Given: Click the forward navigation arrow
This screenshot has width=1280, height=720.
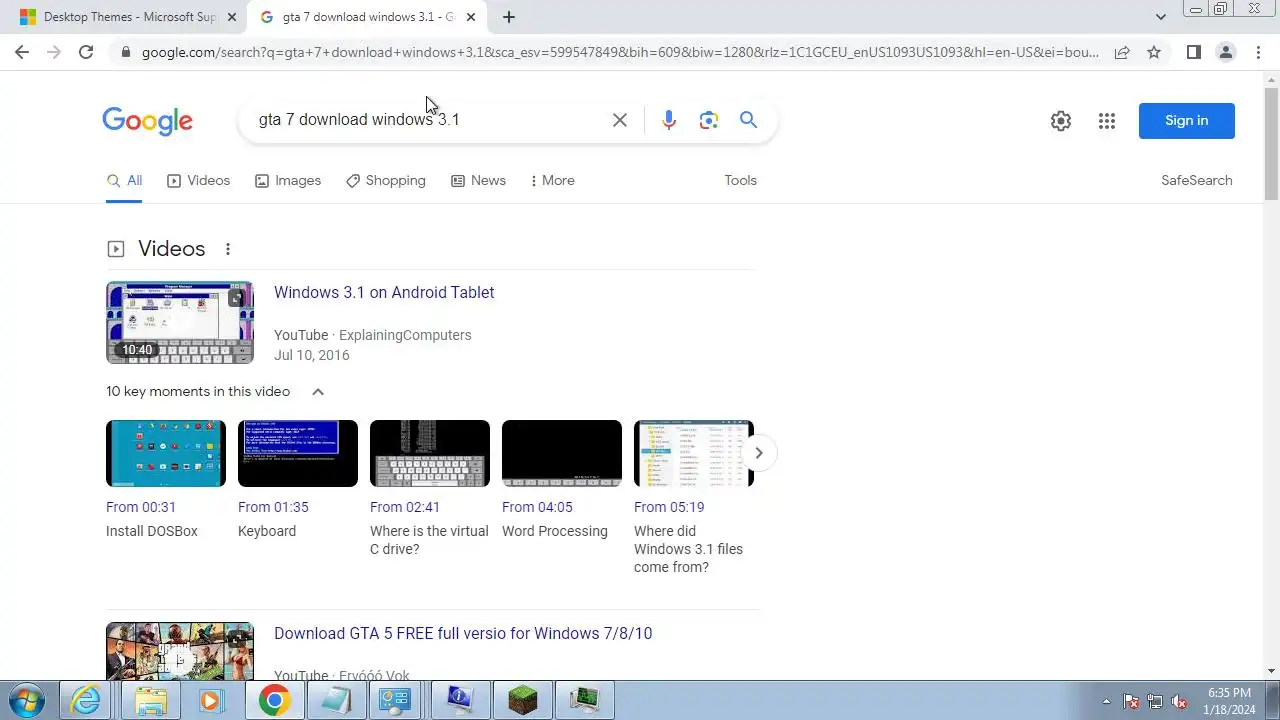Looking at the screenshot, I should point(54,52).
